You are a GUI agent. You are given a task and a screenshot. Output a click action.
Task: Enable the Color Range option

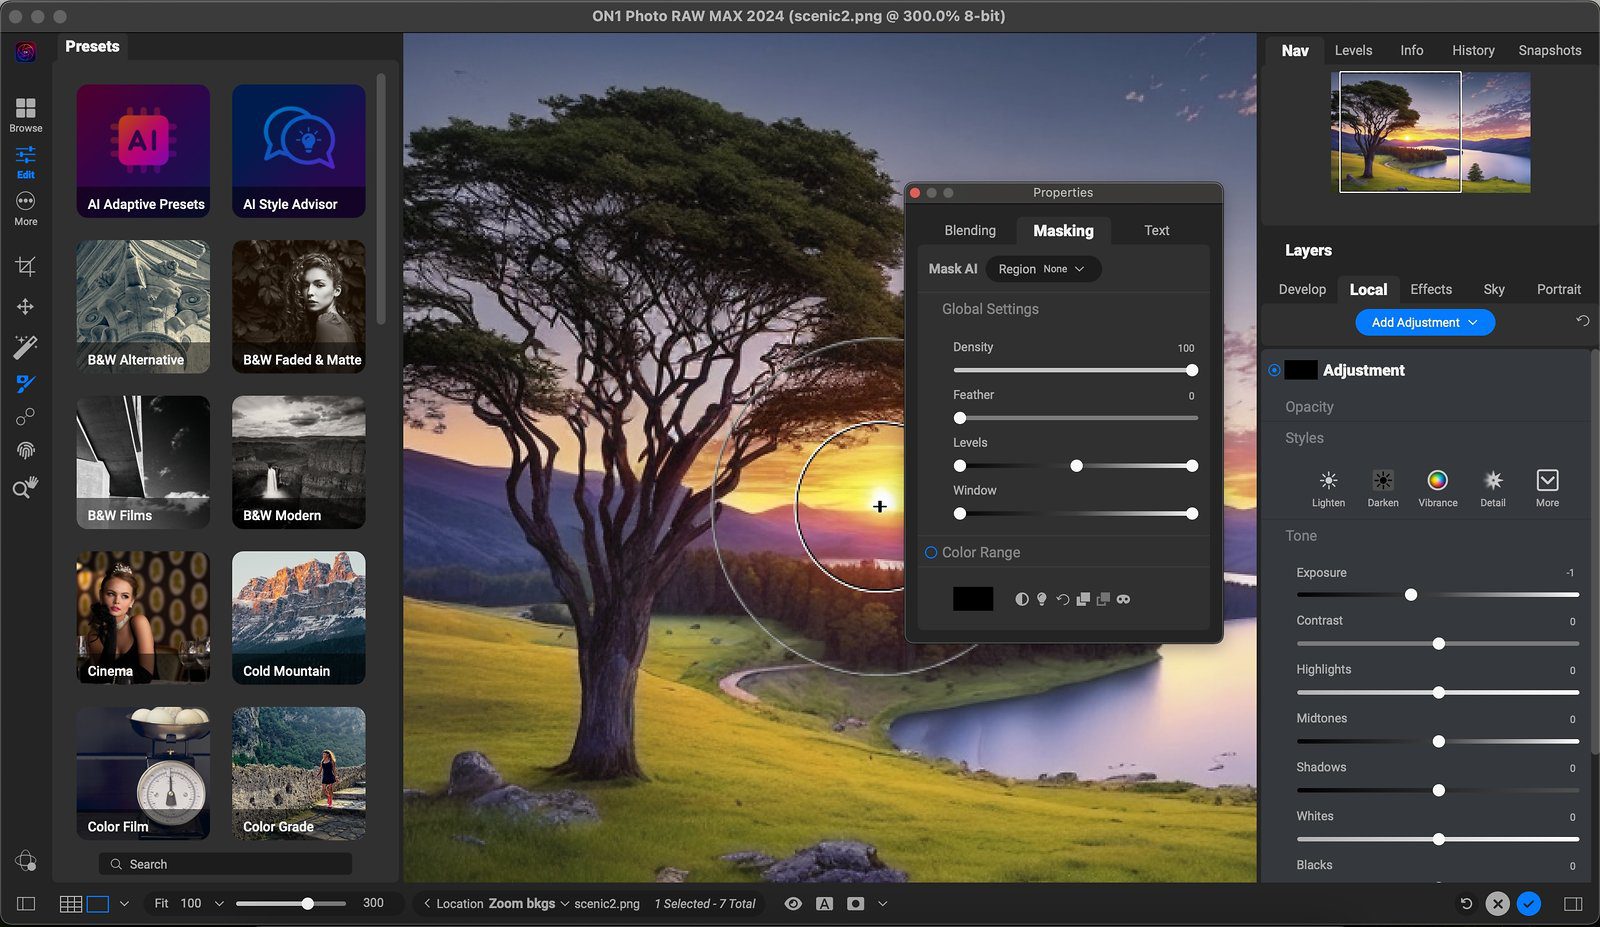(930, 552)
